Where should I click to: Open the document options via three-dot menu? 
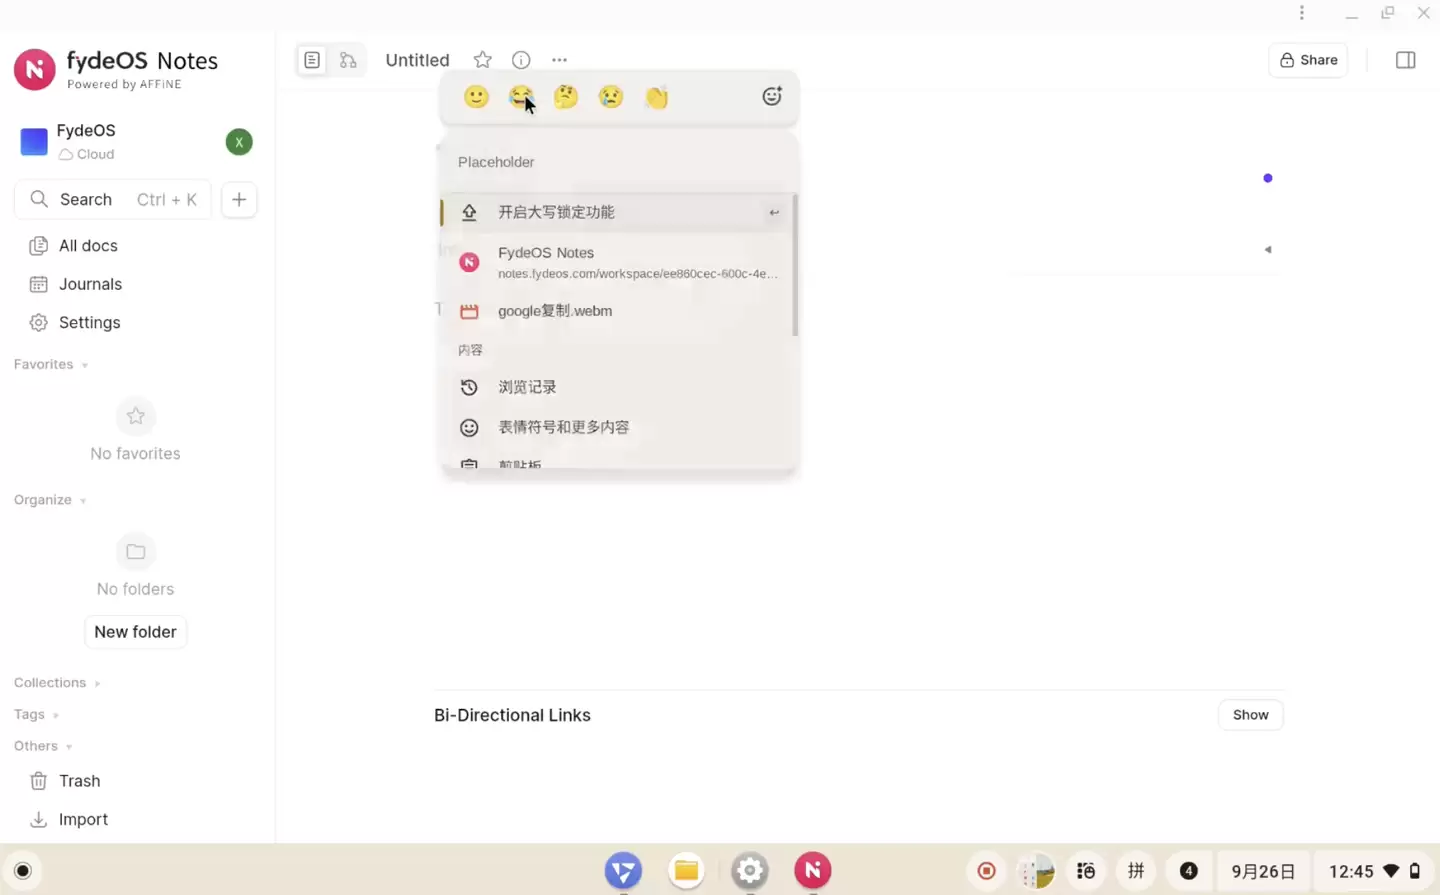pyautogui.click(x=559, y=60)
